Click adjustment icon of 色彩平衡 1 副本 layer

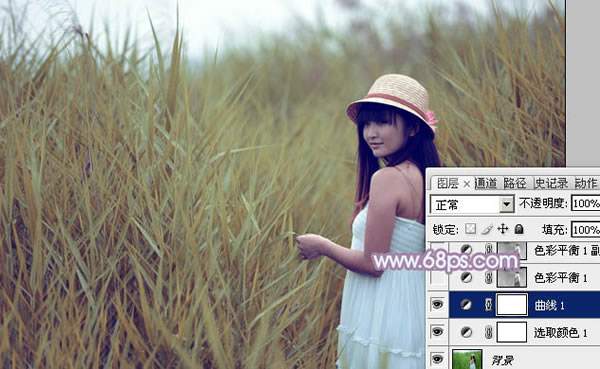(466, 250)
